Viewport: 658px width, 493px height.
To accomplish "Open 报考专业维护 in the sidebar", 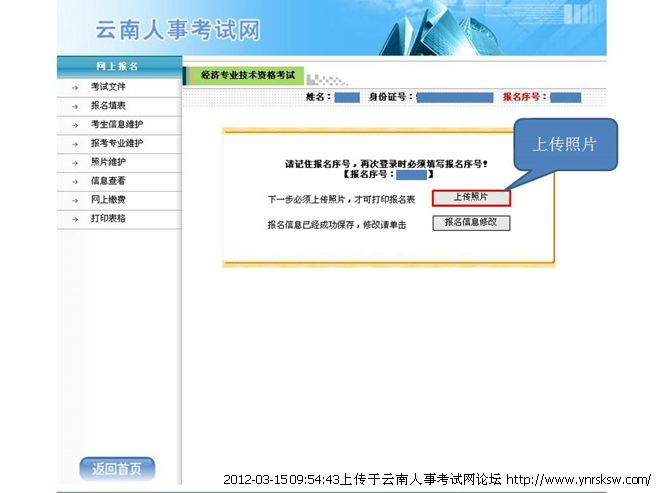I will [x=116, y=143].
